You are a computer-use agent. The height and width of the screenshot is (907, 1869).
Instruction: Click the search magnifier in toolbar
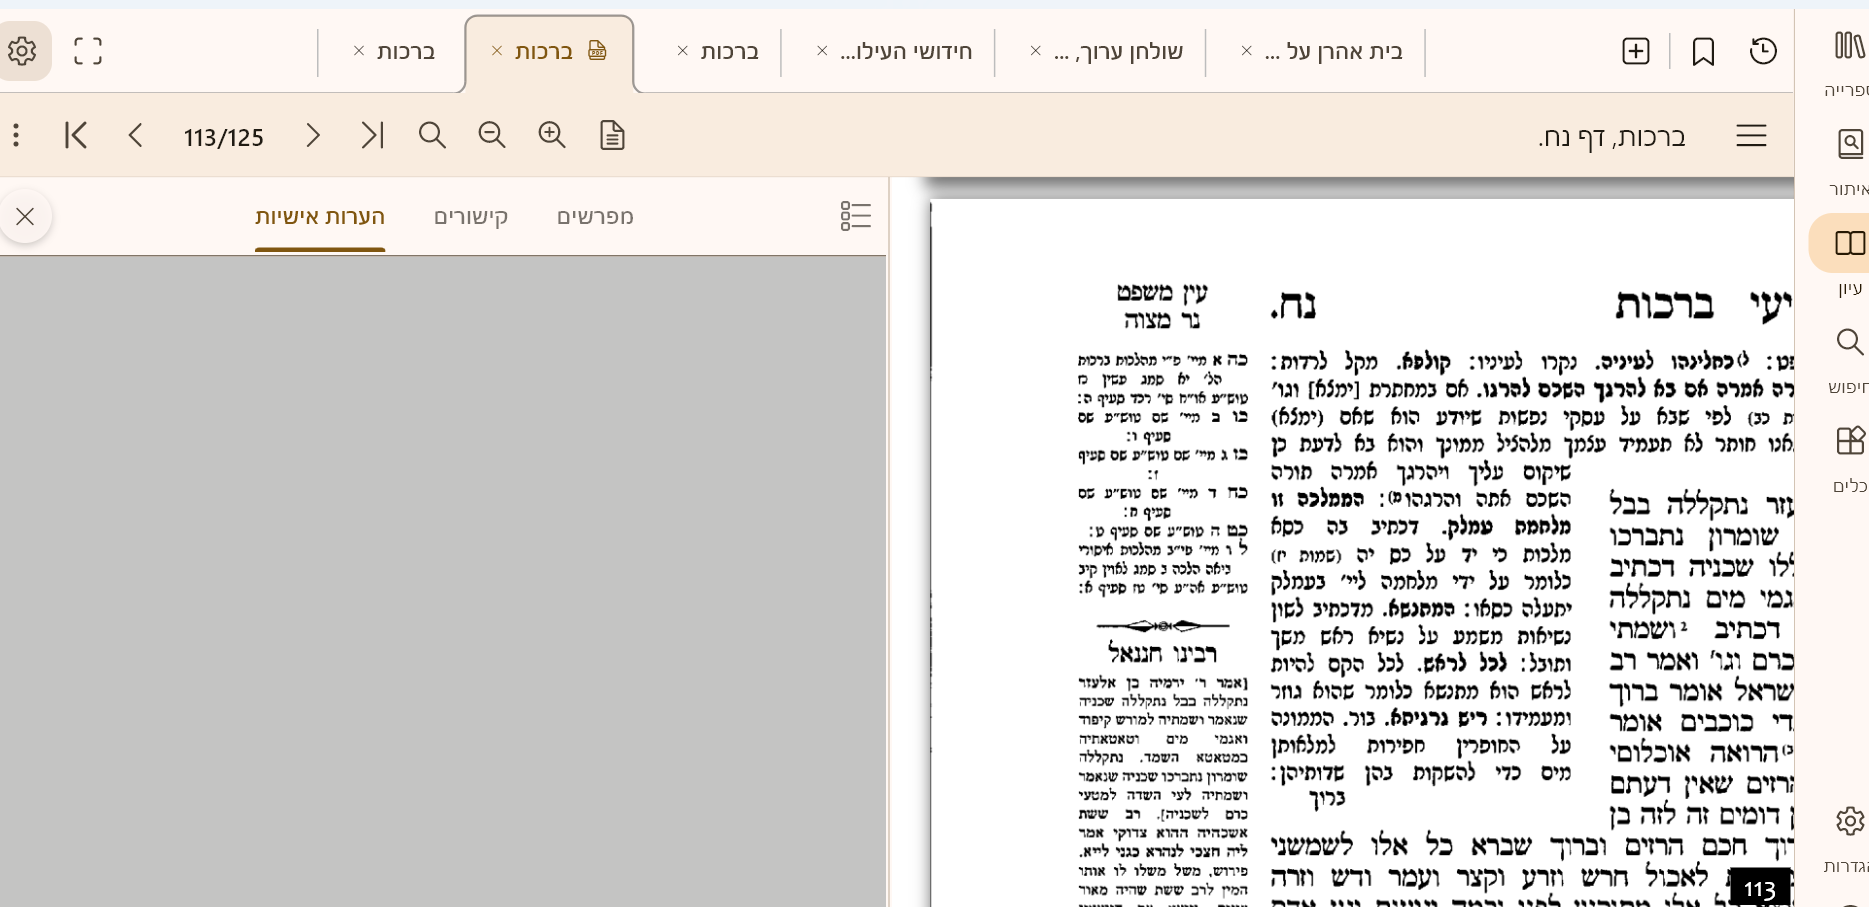coord(432,135)
